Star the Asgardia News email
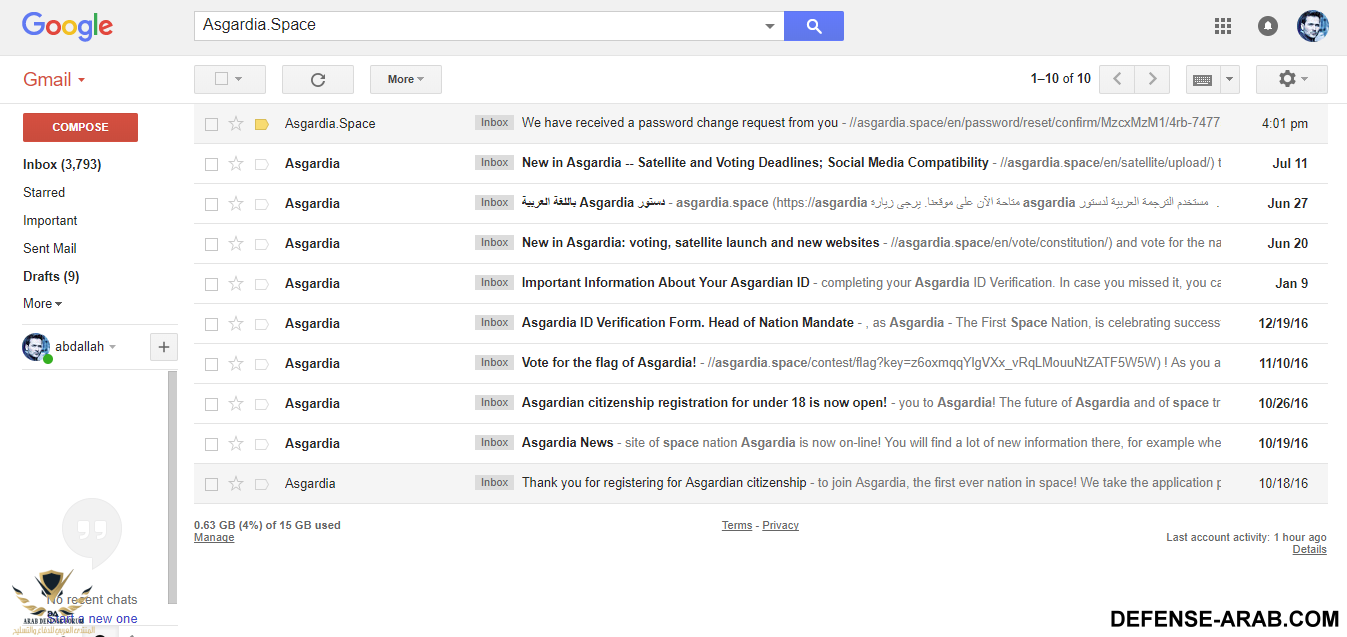 click(x=236, y=444)
